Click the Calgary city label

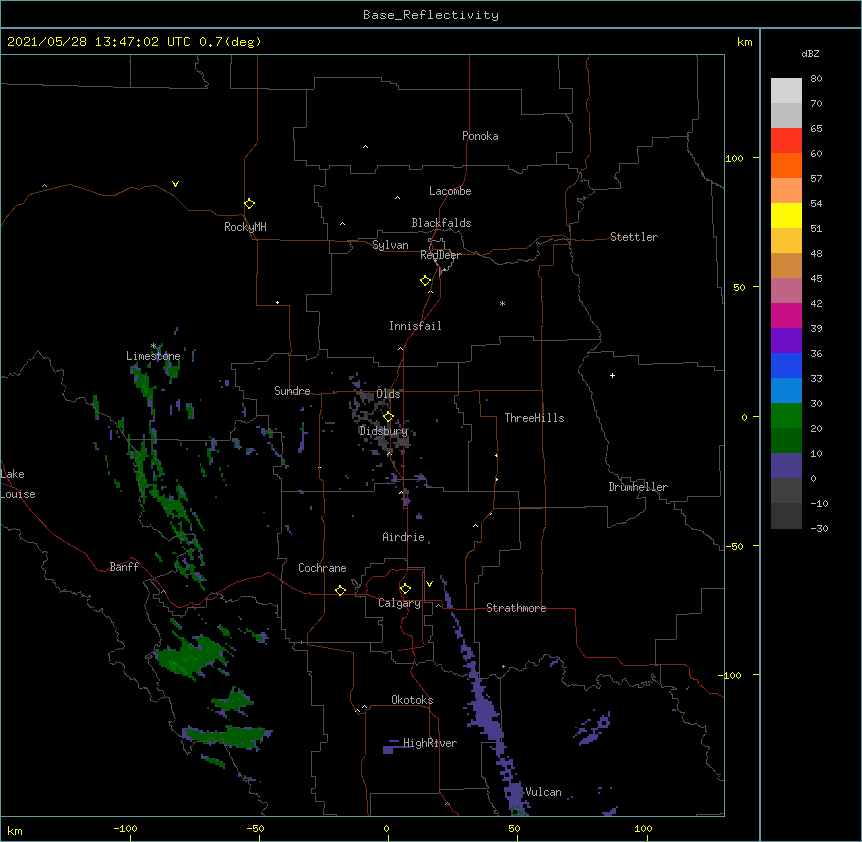pos(399,603)
